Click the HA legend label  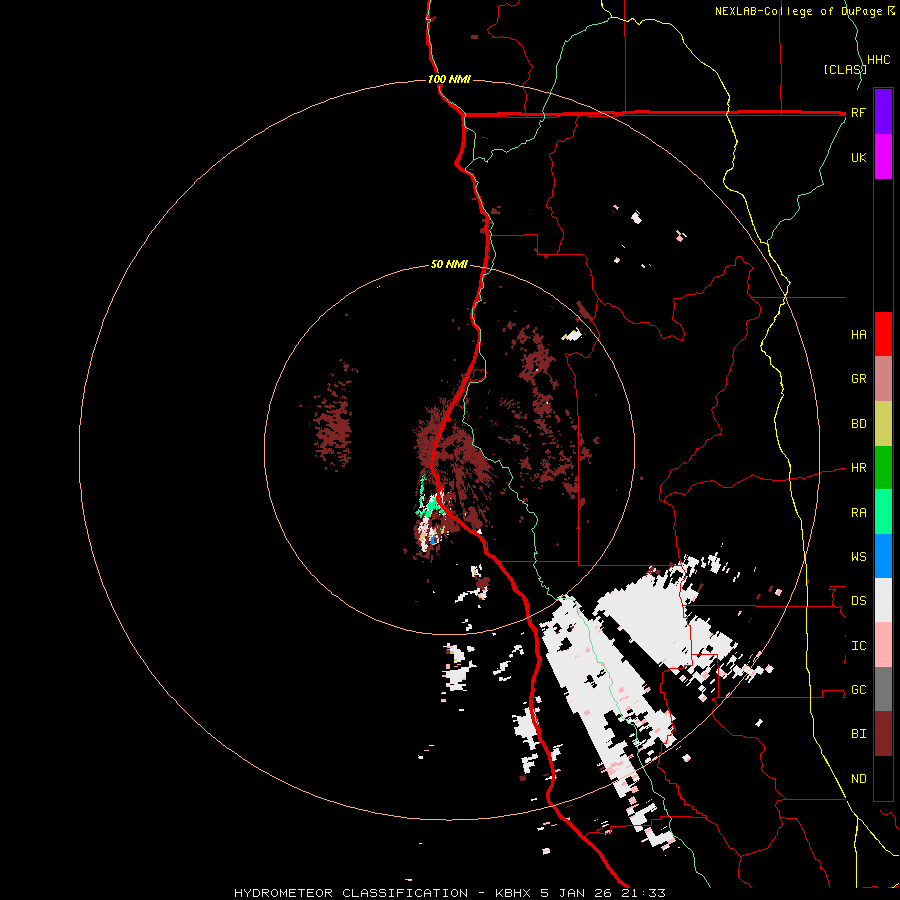(x=858, y=335)
